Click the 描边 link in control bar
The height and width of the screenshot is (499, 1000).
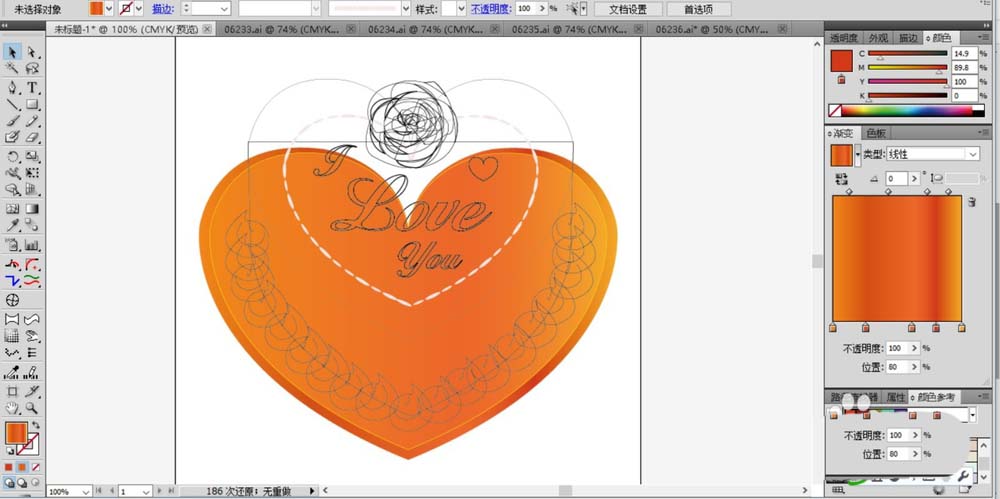(161, 9)
